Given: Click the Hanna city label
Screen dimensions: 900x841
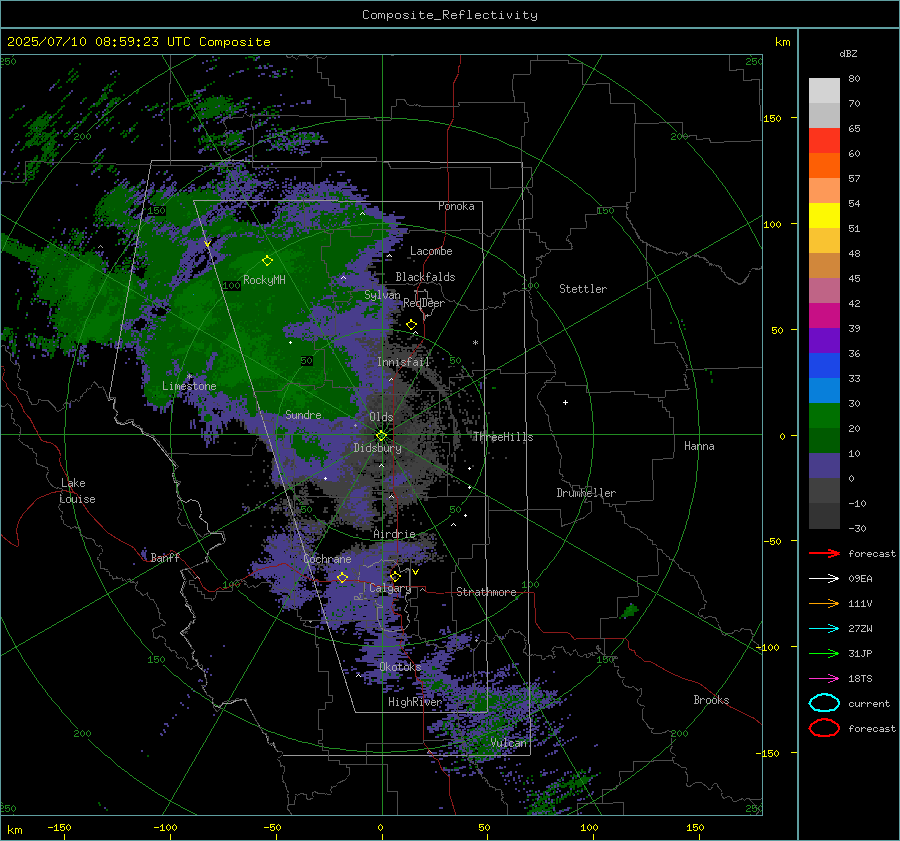Looking at the screenshot, I should click(699, 446).
